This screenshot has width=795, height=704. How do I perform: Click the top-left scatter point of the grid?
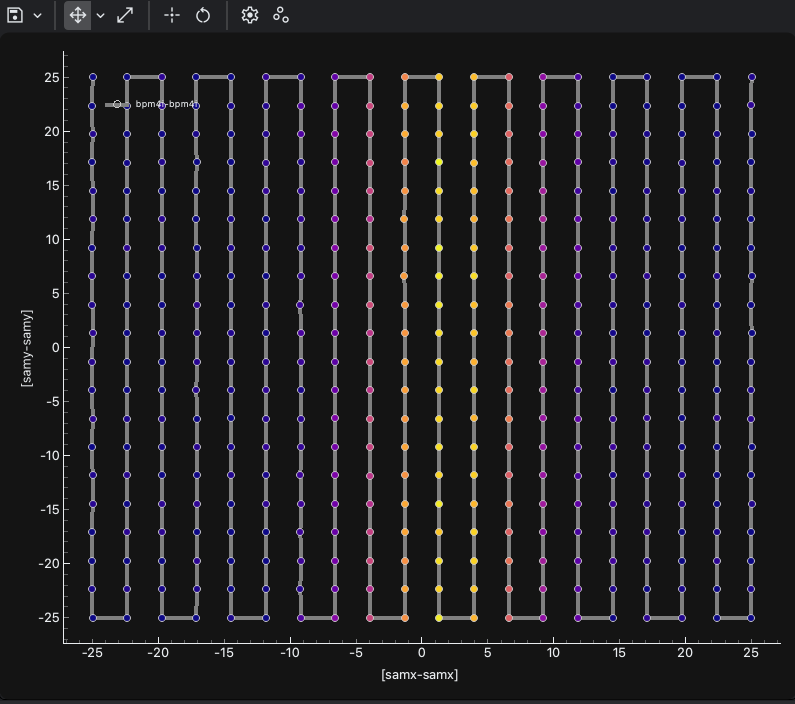93,76
